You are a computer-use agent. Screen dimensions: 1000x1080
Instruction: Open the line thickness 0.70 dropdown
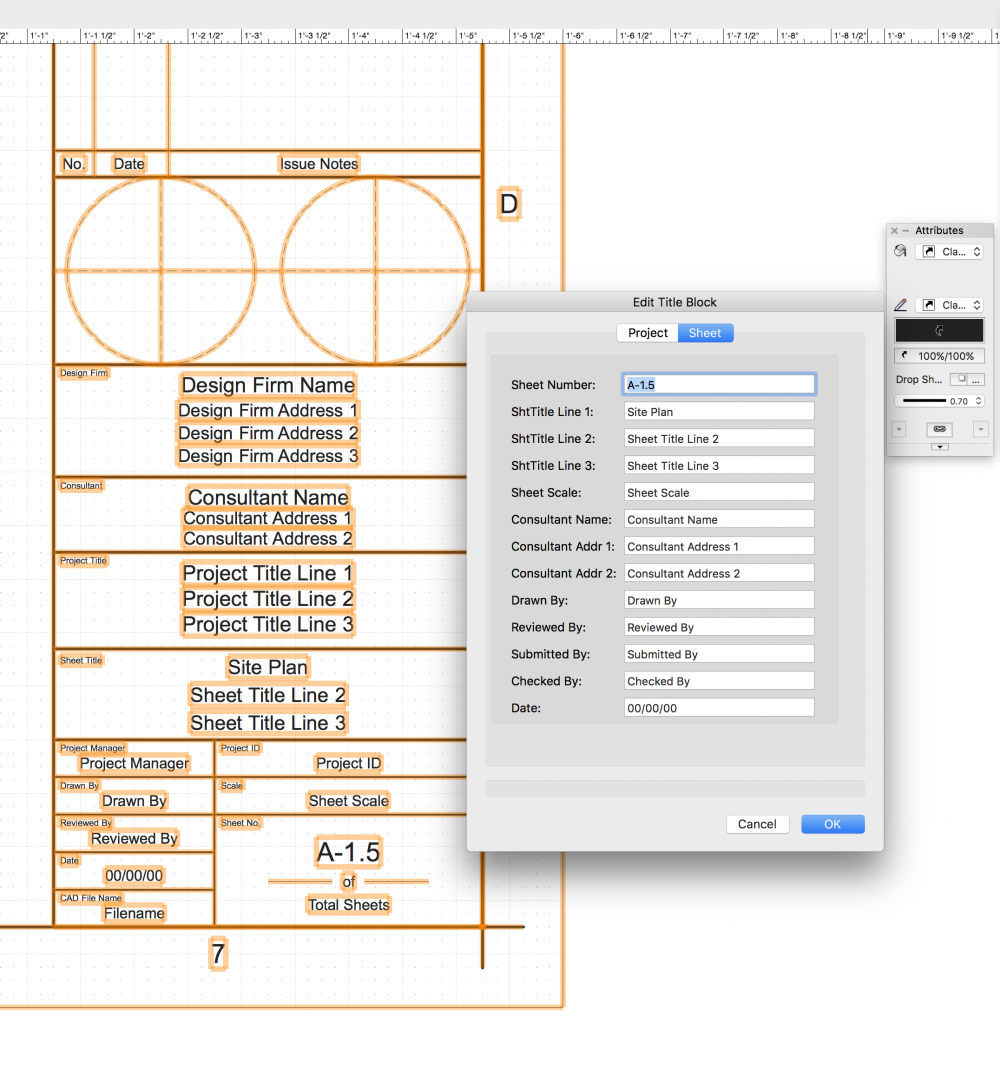click(939, 401)
